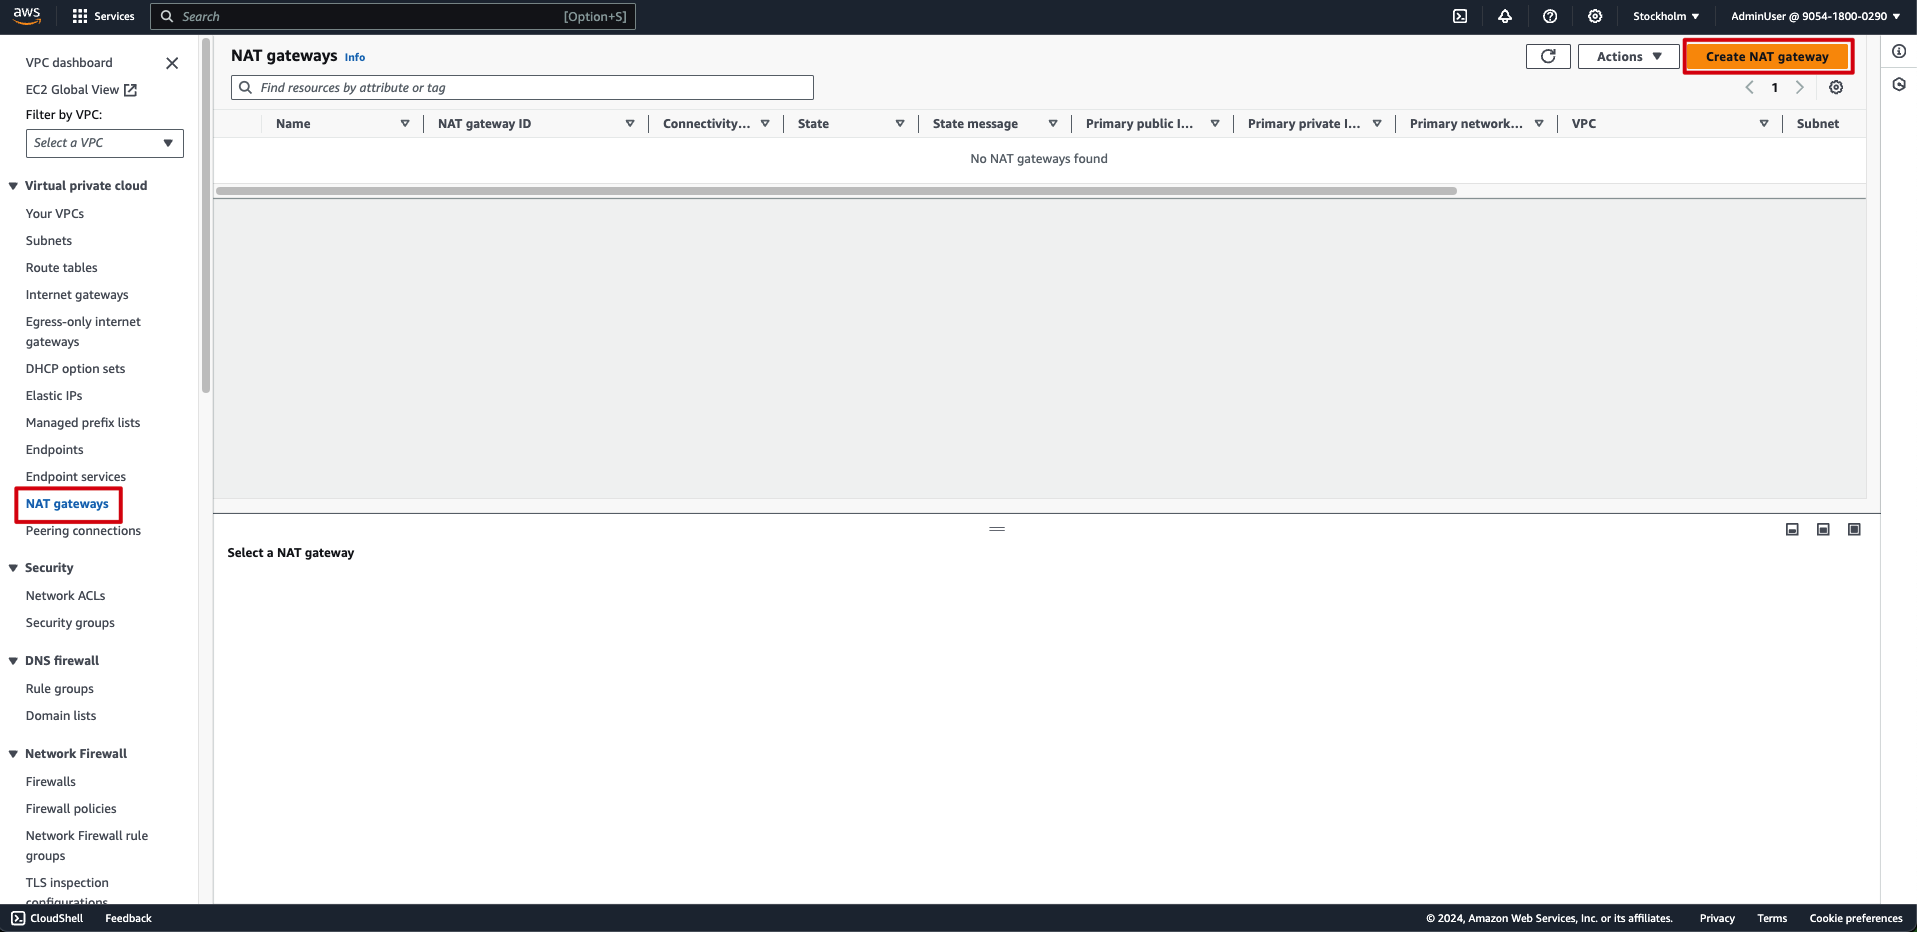
Task: Open the Actions dropdown menu
Action: point(1627,56)
